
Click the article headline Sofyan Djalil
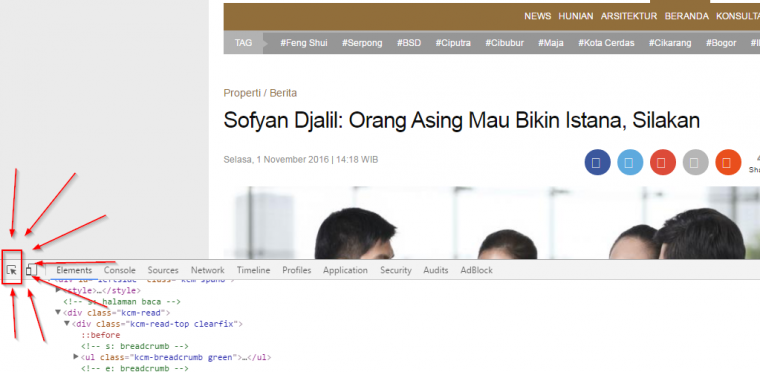(461, 121)
